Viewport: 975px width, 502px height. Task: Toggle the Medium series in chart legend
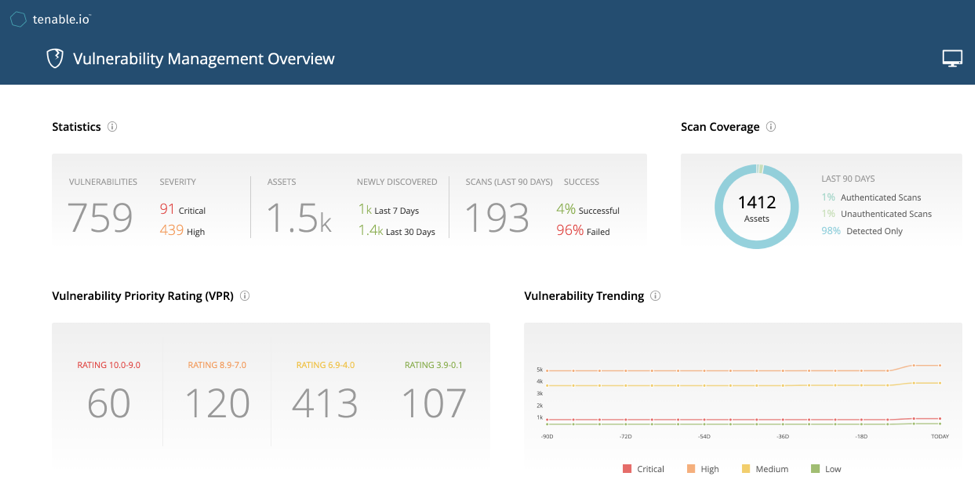click(765, 469)
